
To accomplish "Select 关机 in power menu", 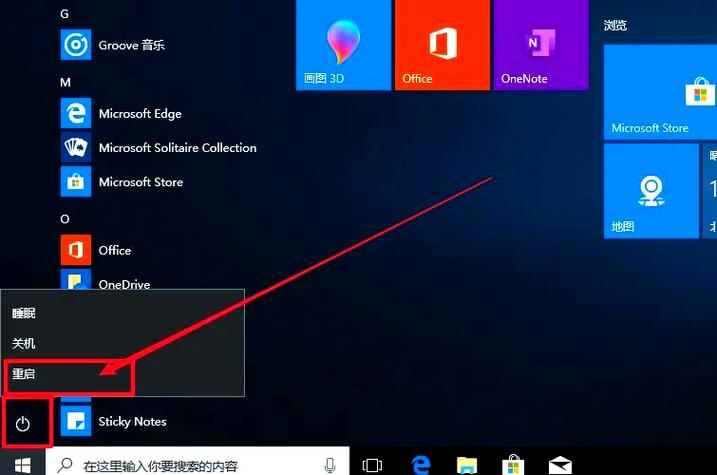I will [x=123, y=343].
